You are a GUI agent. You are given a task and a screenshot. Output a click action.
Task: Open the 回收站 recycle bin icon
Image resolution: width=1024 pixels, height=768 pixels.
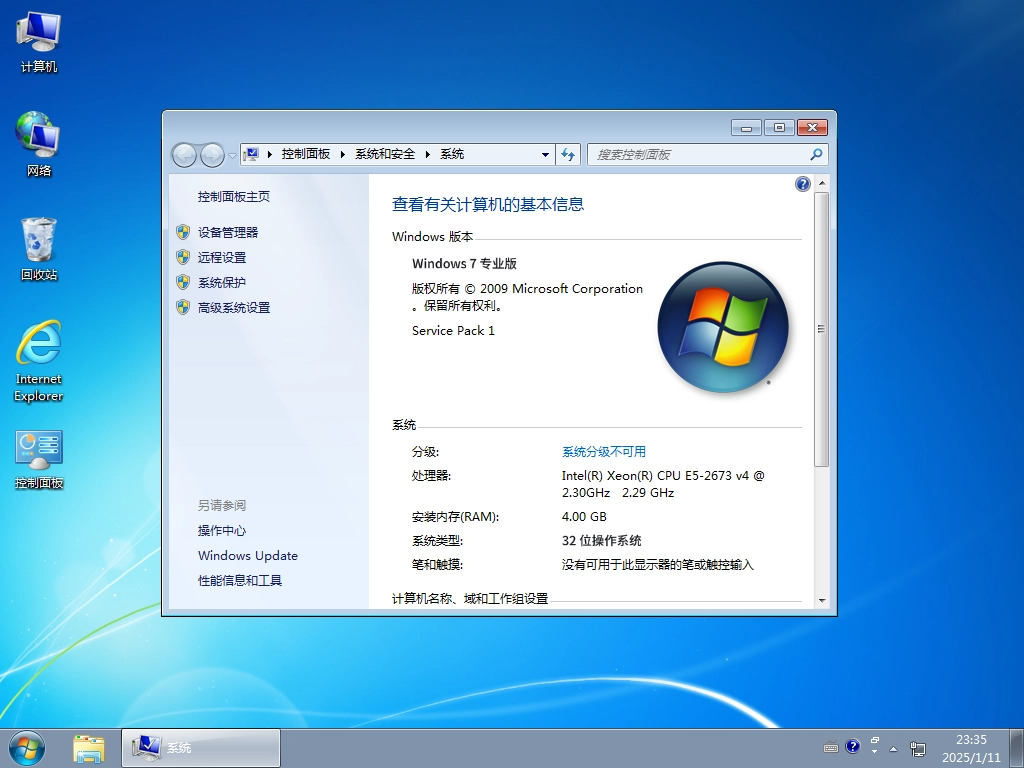tap(38, 248)
